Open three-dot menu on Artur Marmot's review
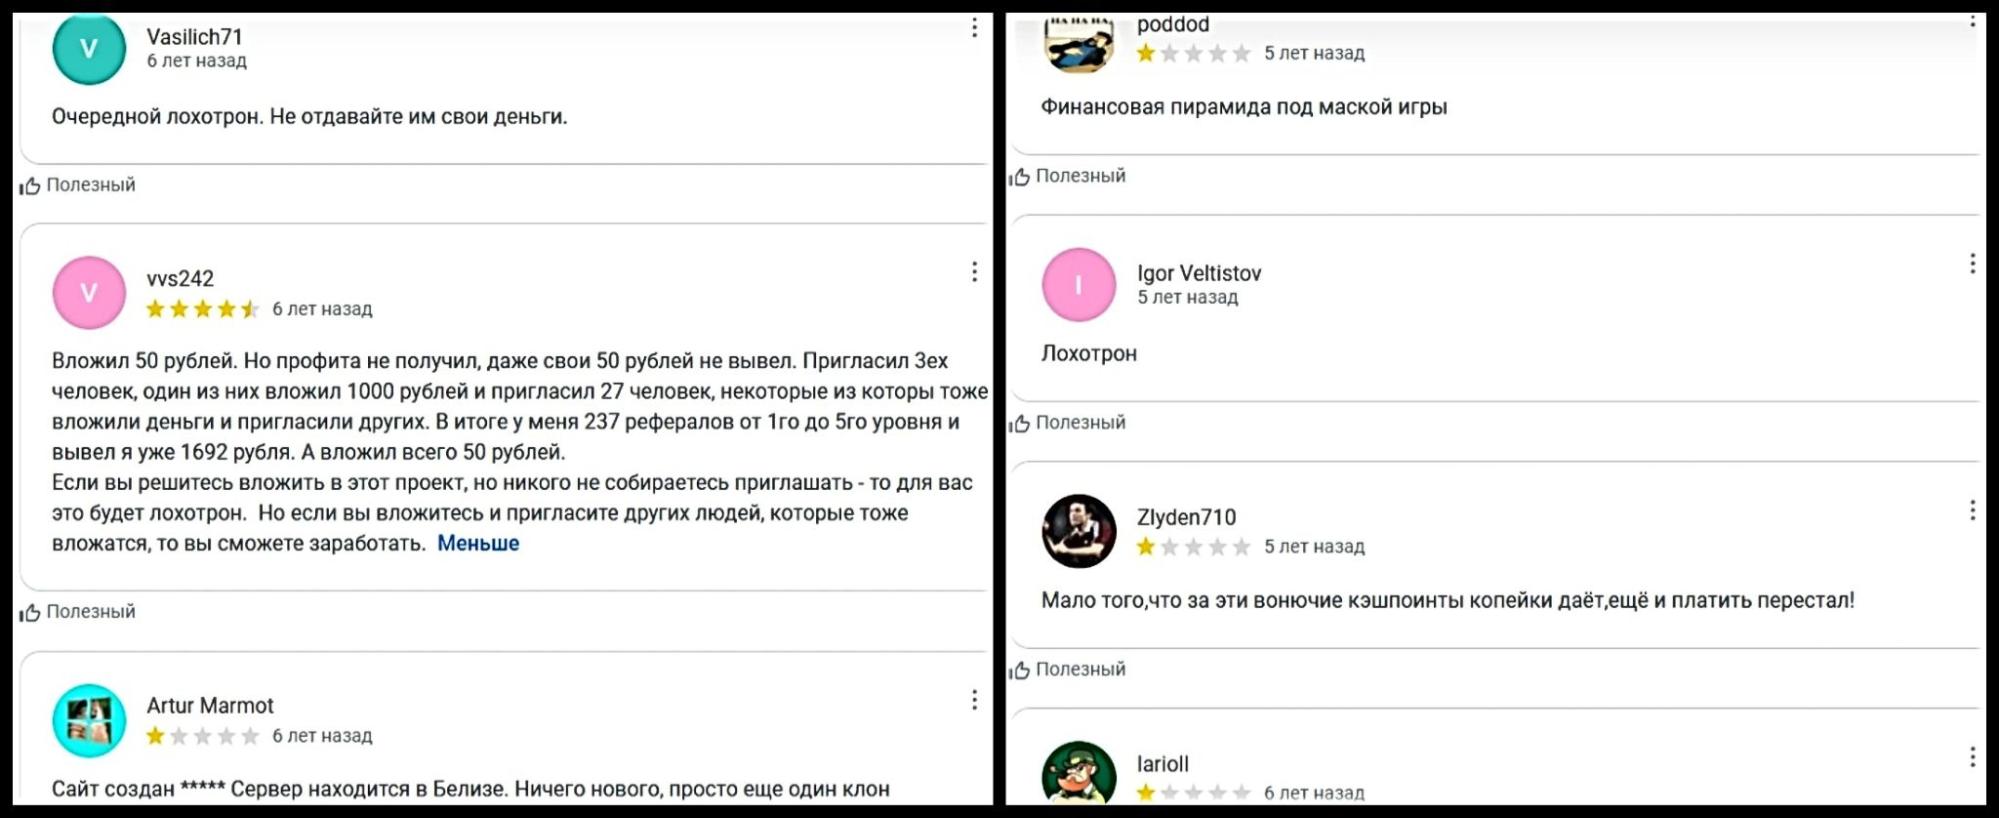This screenshot has width=1999, height=818. (974, 700)
